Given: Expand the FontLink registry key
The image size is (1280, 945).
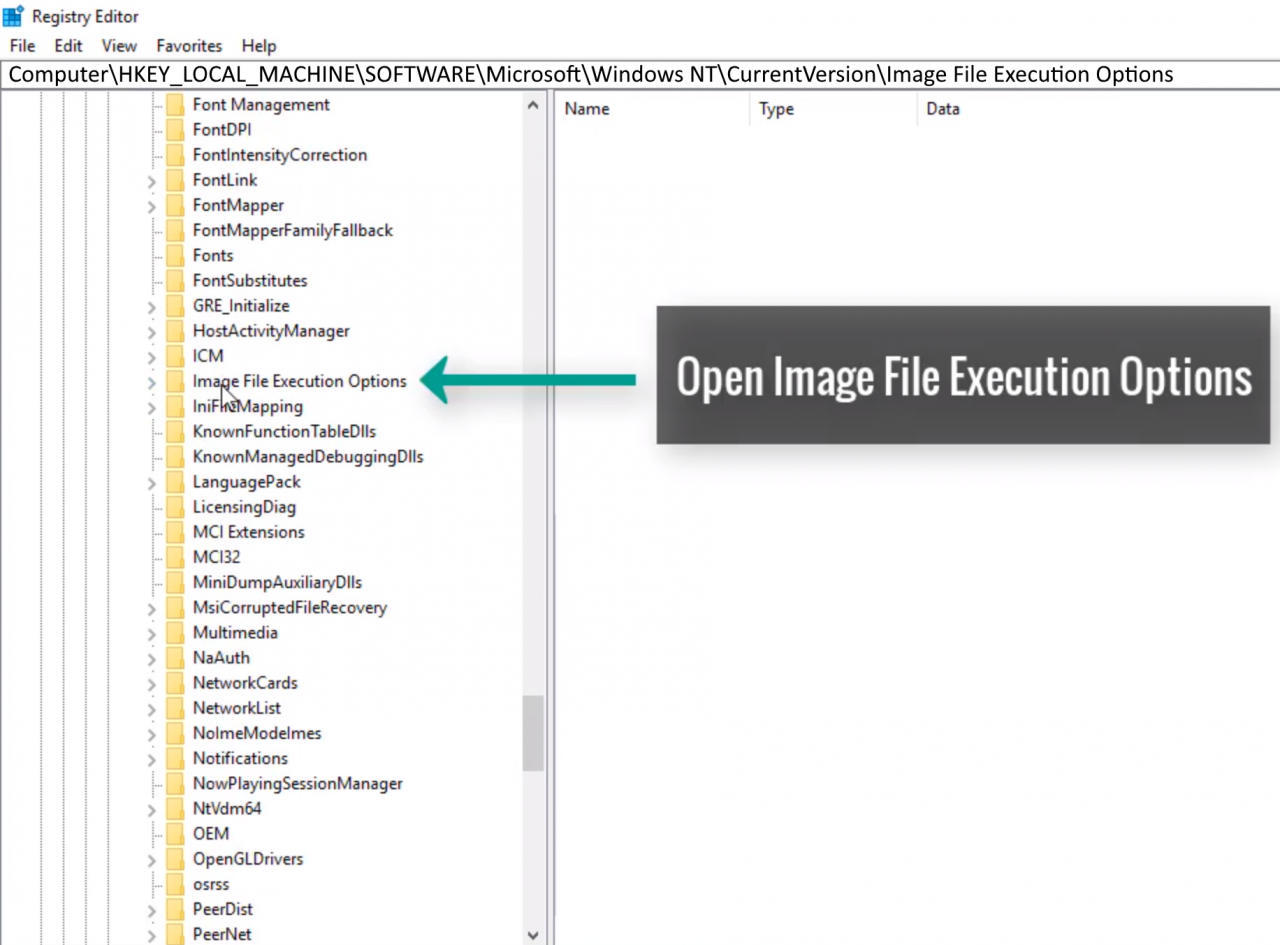Looking at the screenshot, I should click(x=151, y=181).
